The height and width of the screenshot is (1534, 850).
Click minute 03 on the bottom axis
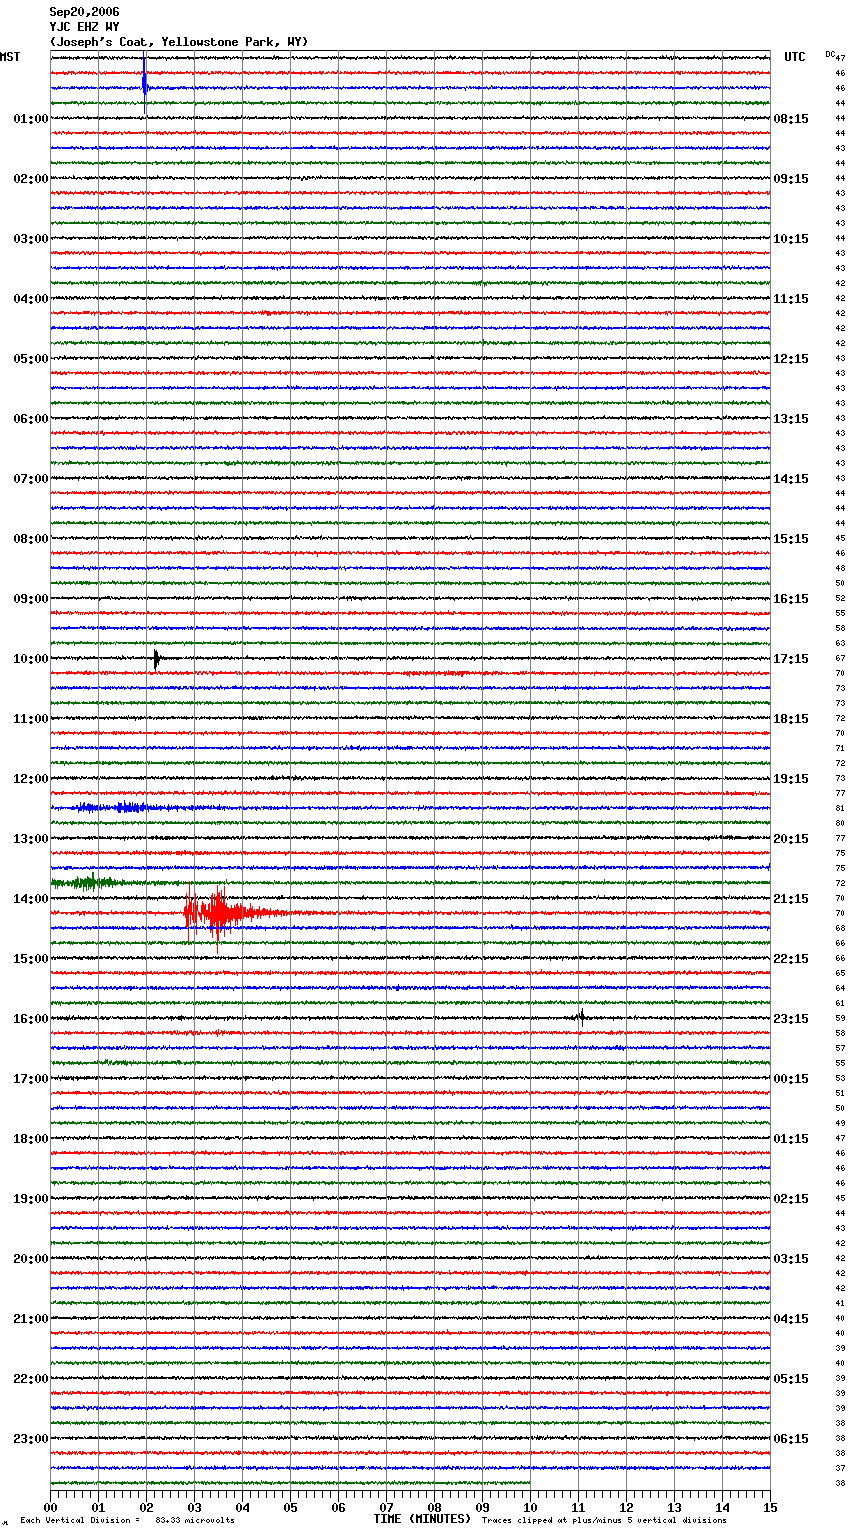click(x=194, y=1507)
